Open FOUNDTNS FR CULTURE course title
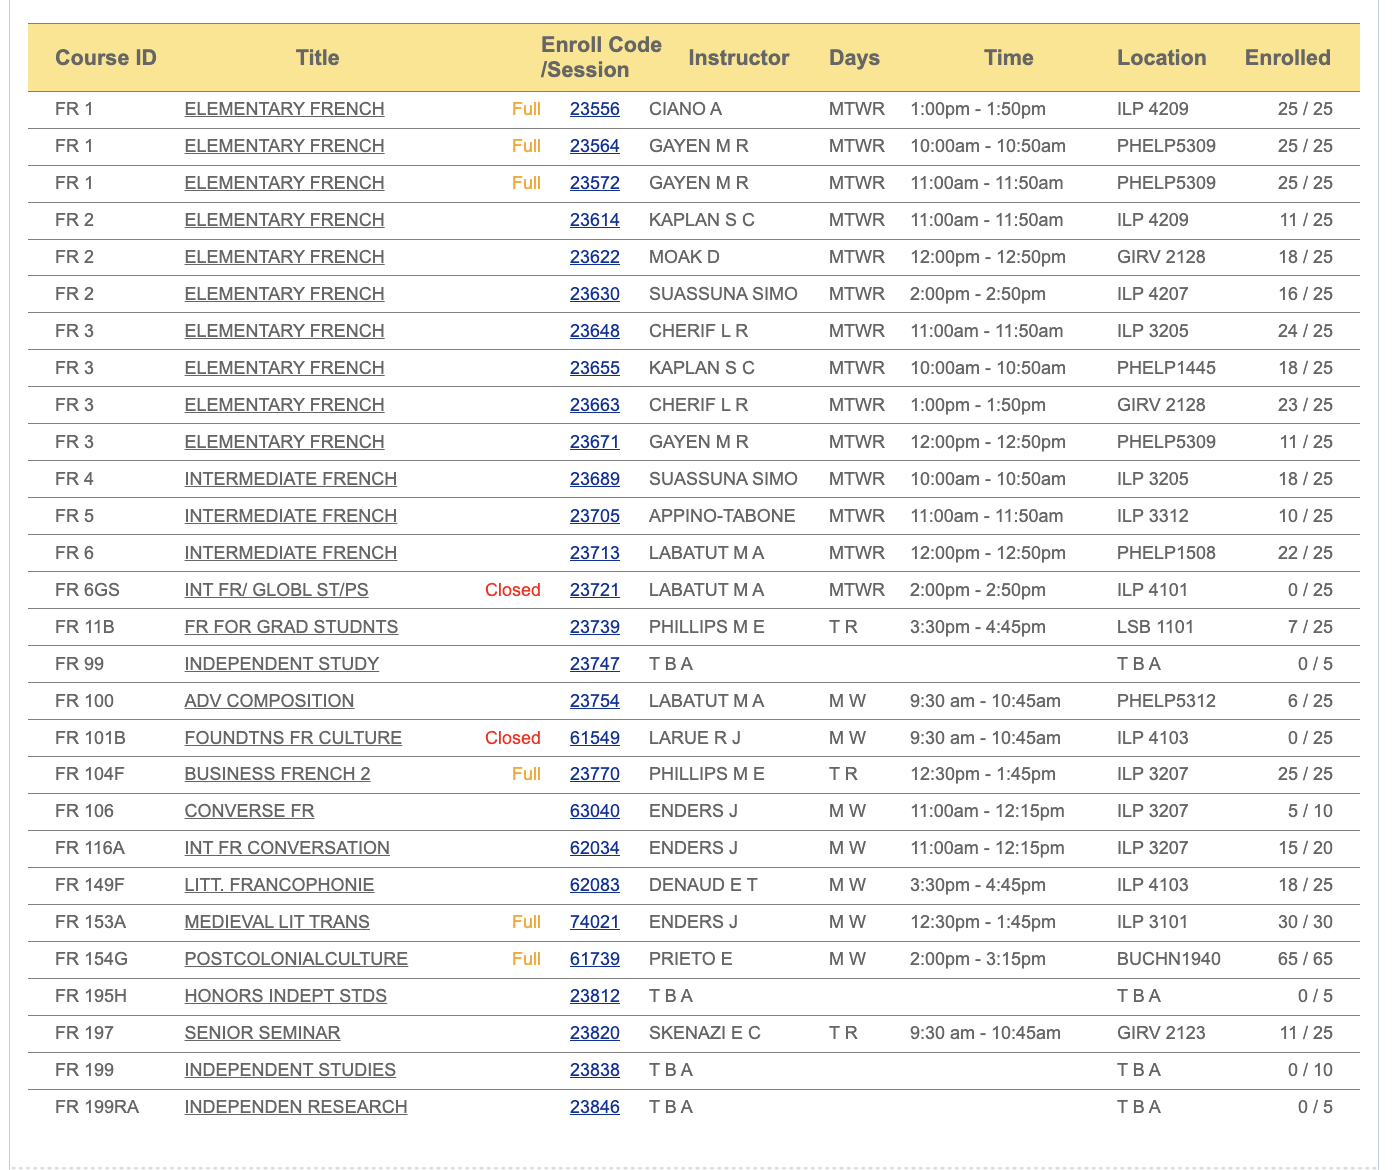This screenshot has width=1396, height=1170. [x=293, y=738]
